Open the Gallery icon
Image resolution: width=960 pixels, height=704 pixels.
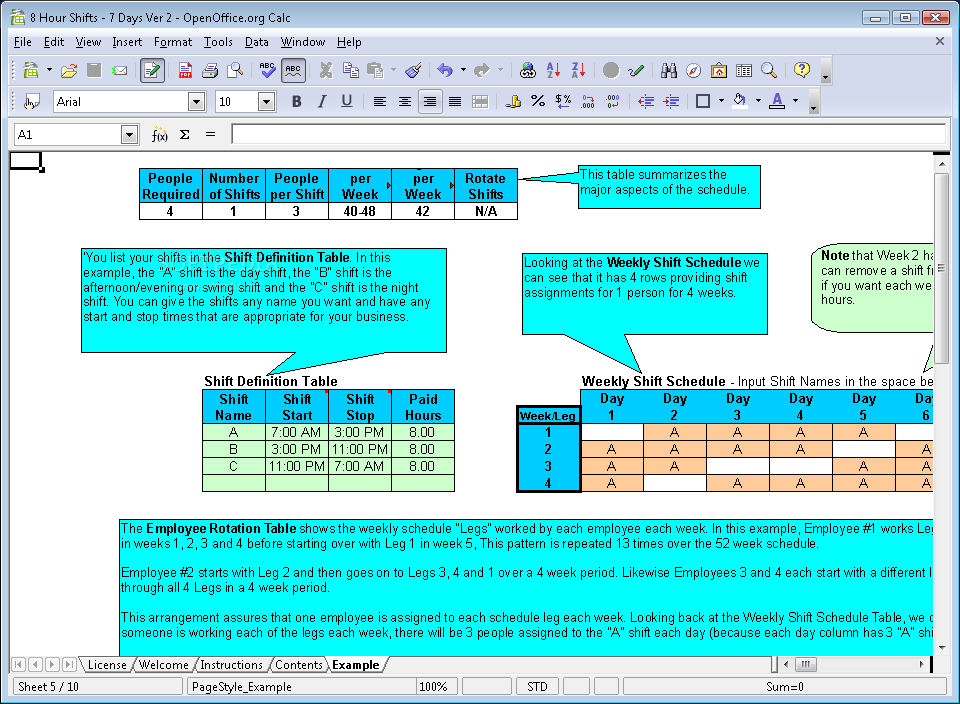pos(719,70)
